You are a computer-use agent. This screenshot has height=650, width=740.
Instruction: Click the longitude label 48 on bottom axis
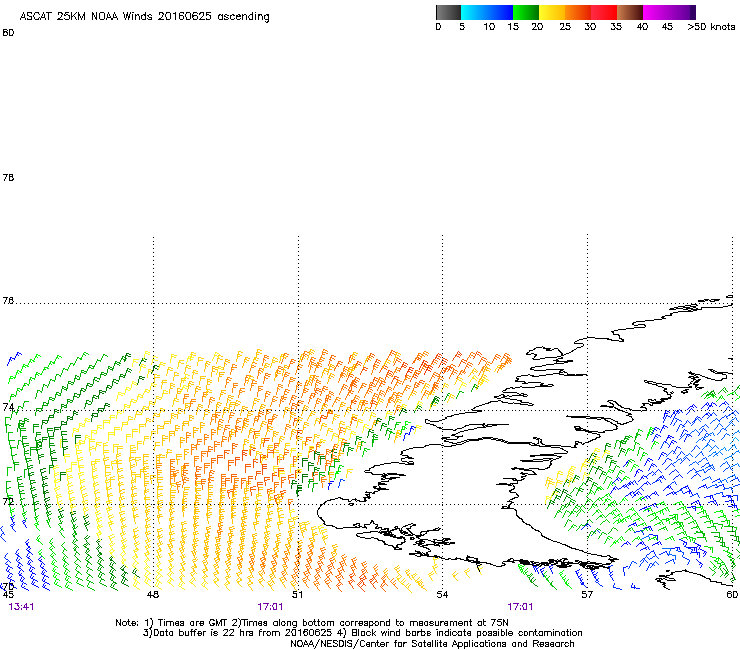coord(153,594)
